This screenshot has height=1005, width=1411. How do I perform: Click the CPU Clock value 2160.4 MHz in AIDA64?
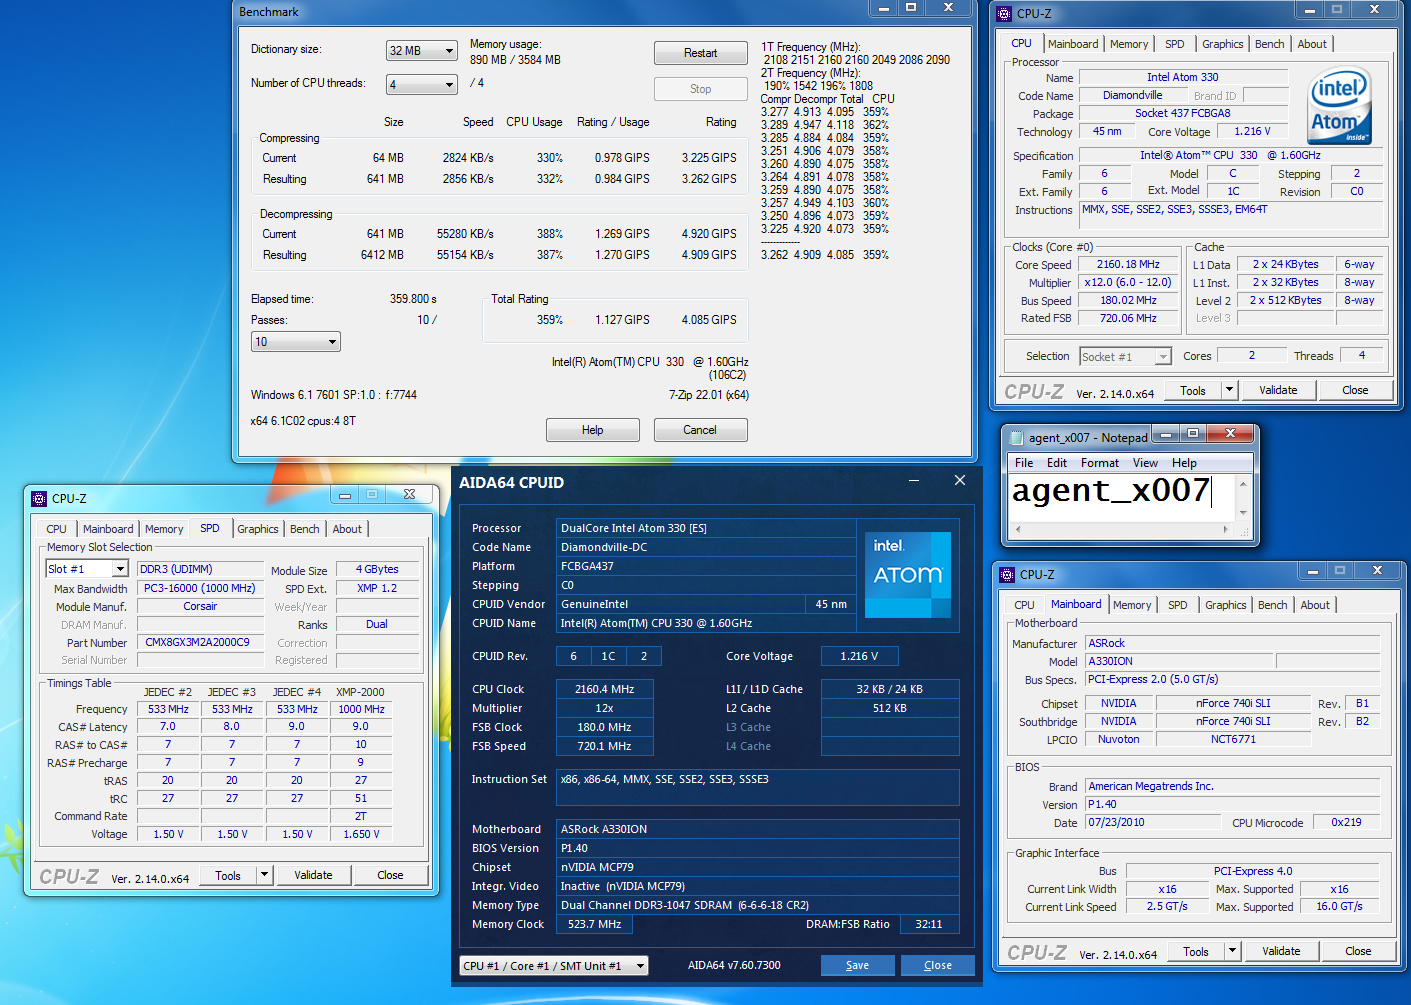605,689
